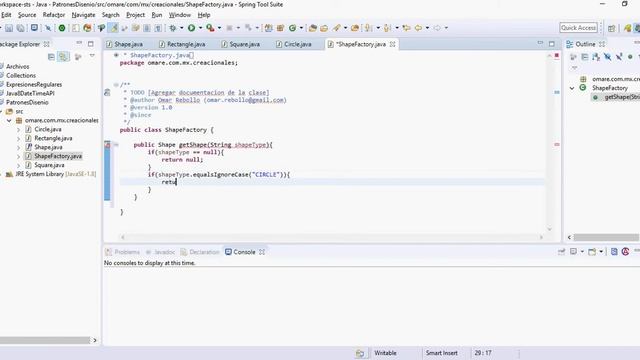Toggle Link with Editor in Package Explorer
Image resolution: width=640 pixels, height=360 pixels.
pyautogui.click(x=63, y=57)
